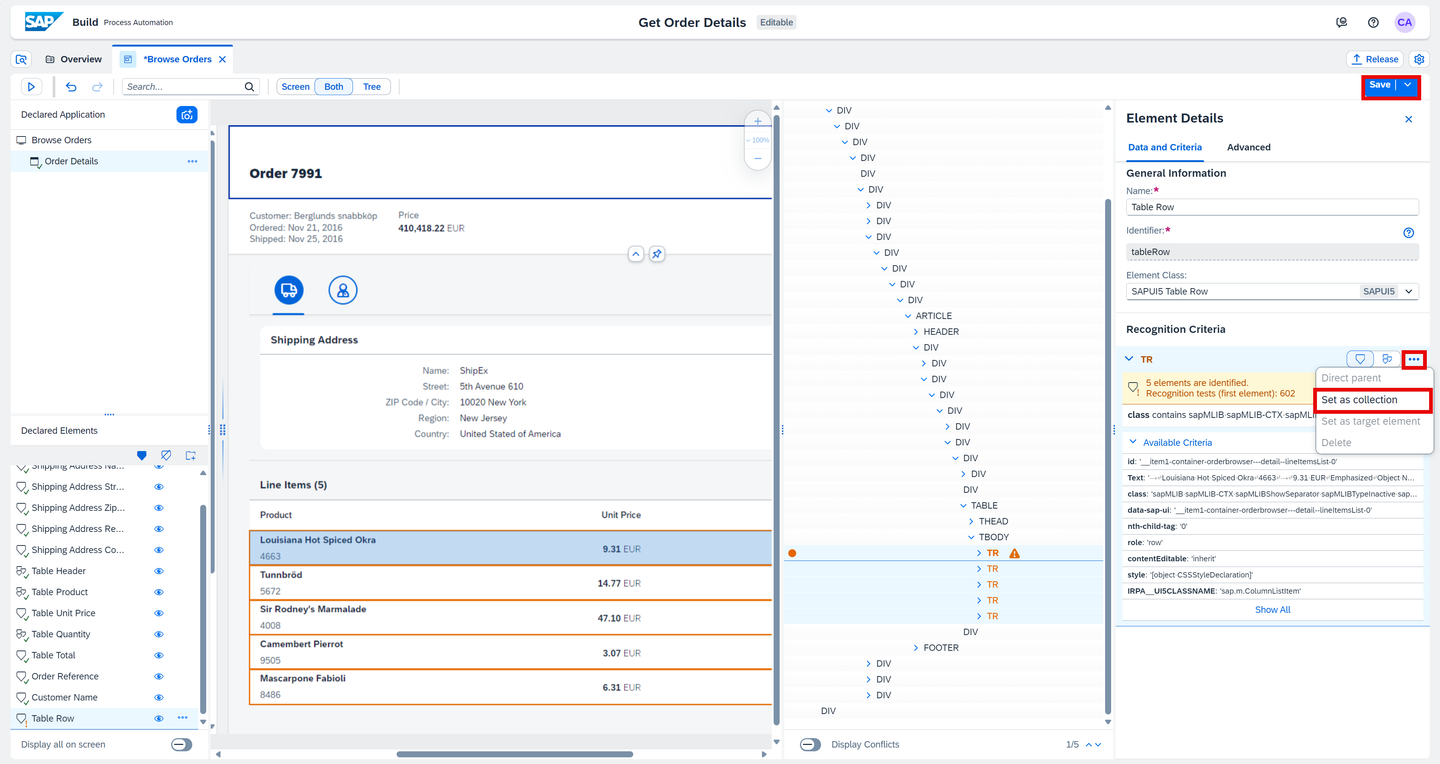Image resolution: width=1440 pixels, height=764 pixels.
Task: Open the Overview tab
Action: point(73,59)
